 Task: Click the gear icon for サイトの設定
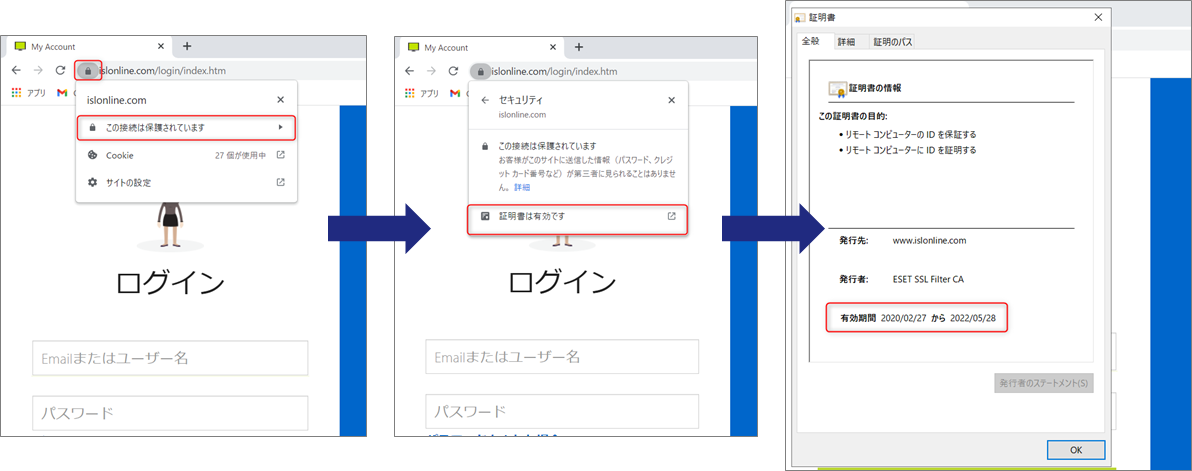point(93,182)
